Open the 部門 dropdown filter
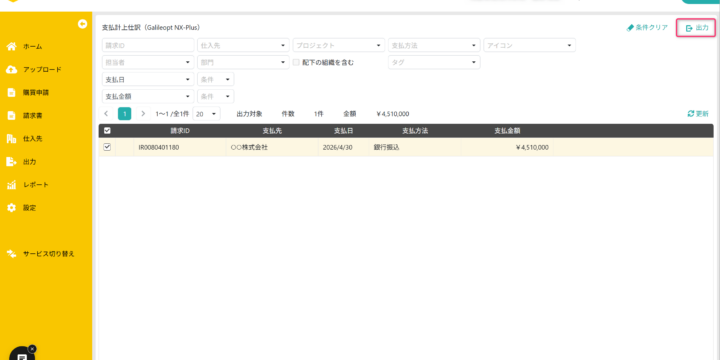Screen dimensions: 720x360 [x=243, y=62]
